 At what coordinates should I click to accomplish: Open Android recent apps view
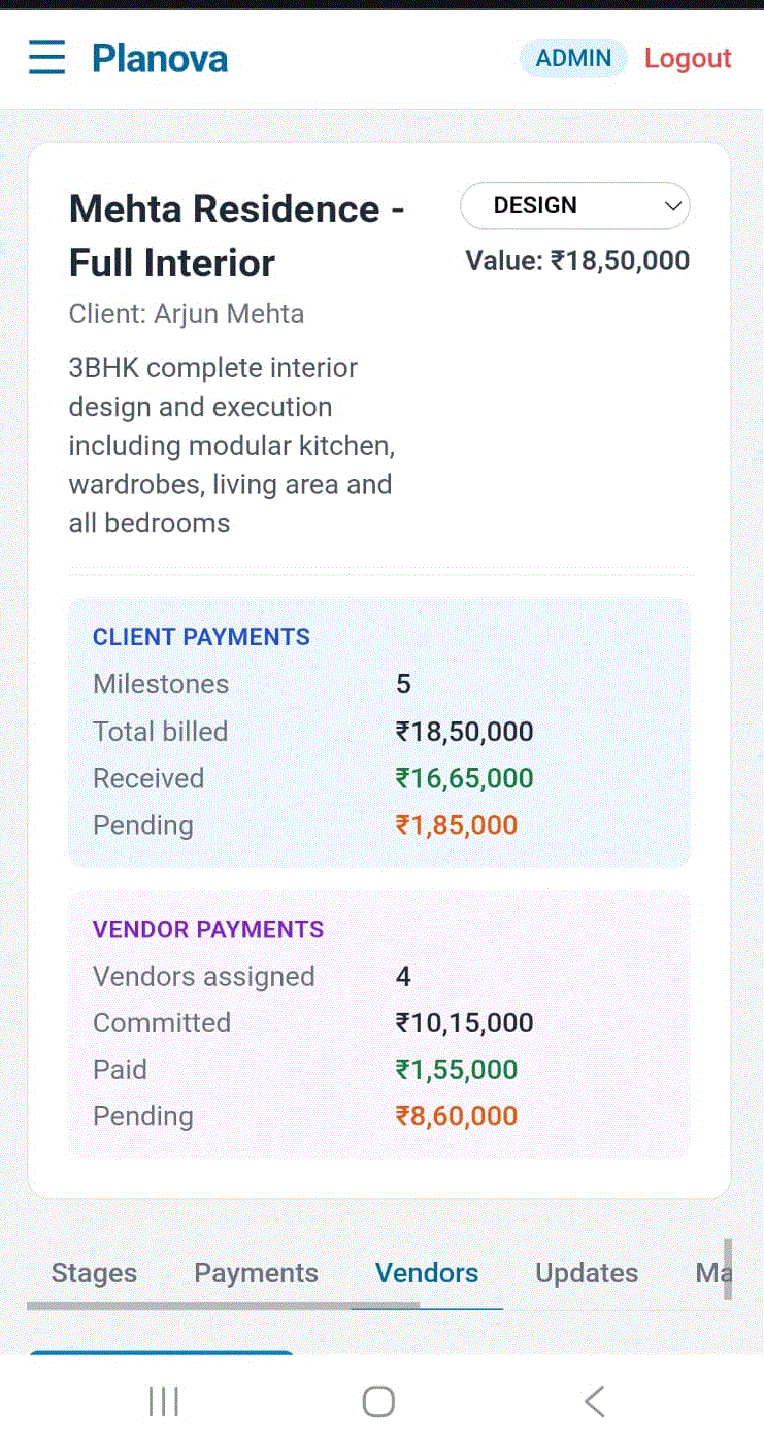[163, 1401]
